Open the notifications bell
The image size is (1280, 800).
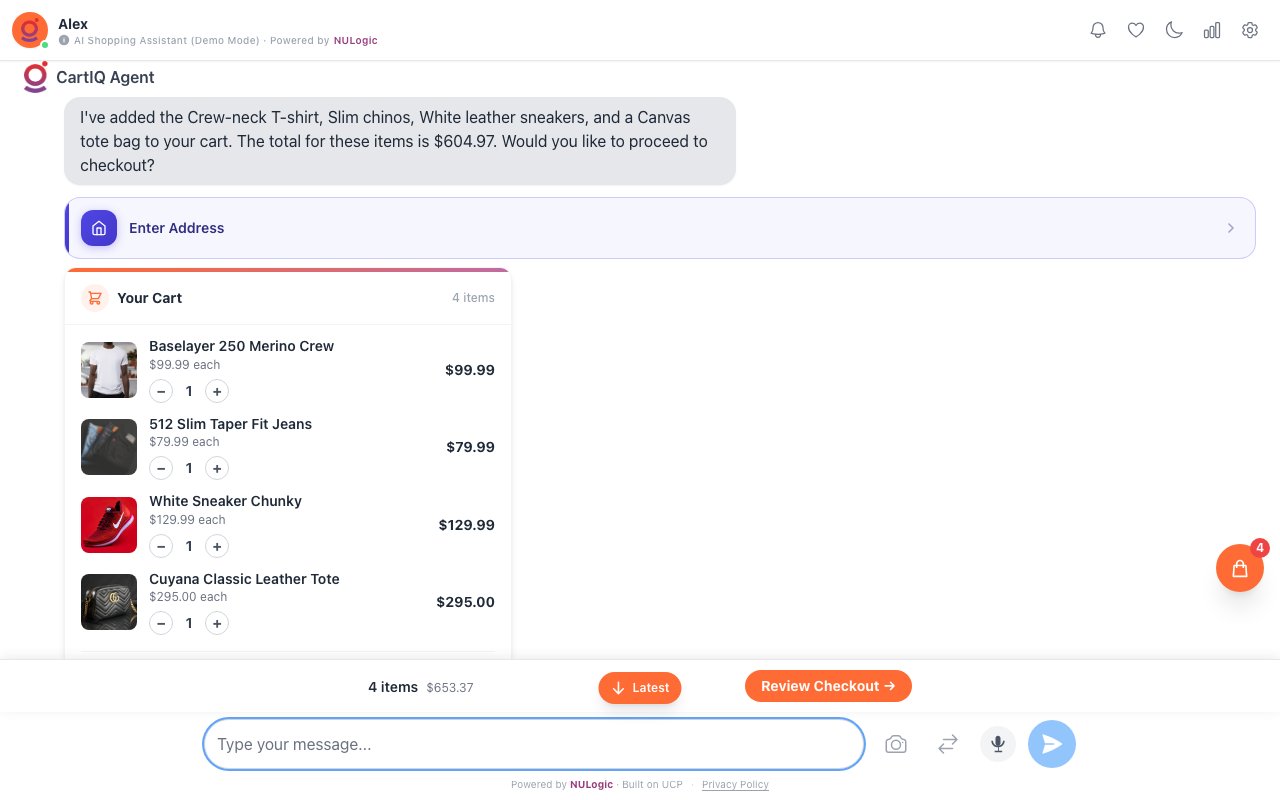coord(1098,30)
